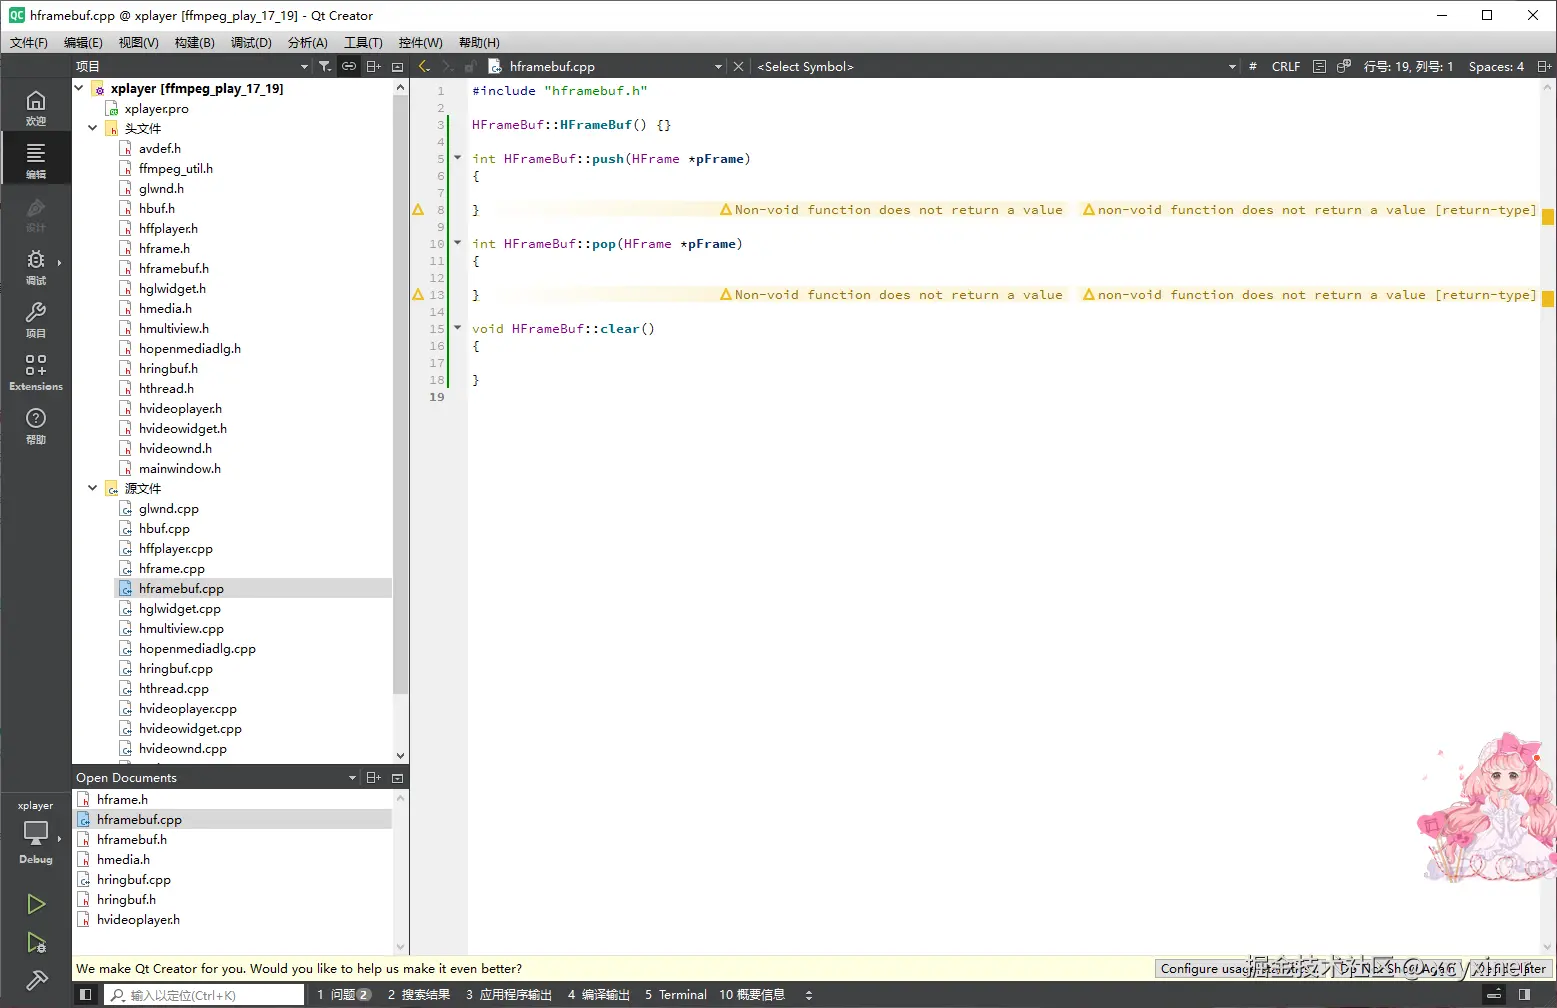The width and height of the screenshot is (1557, 1008).
Task: Toggle the right sidebar visibility
Action: (1525, 995)
